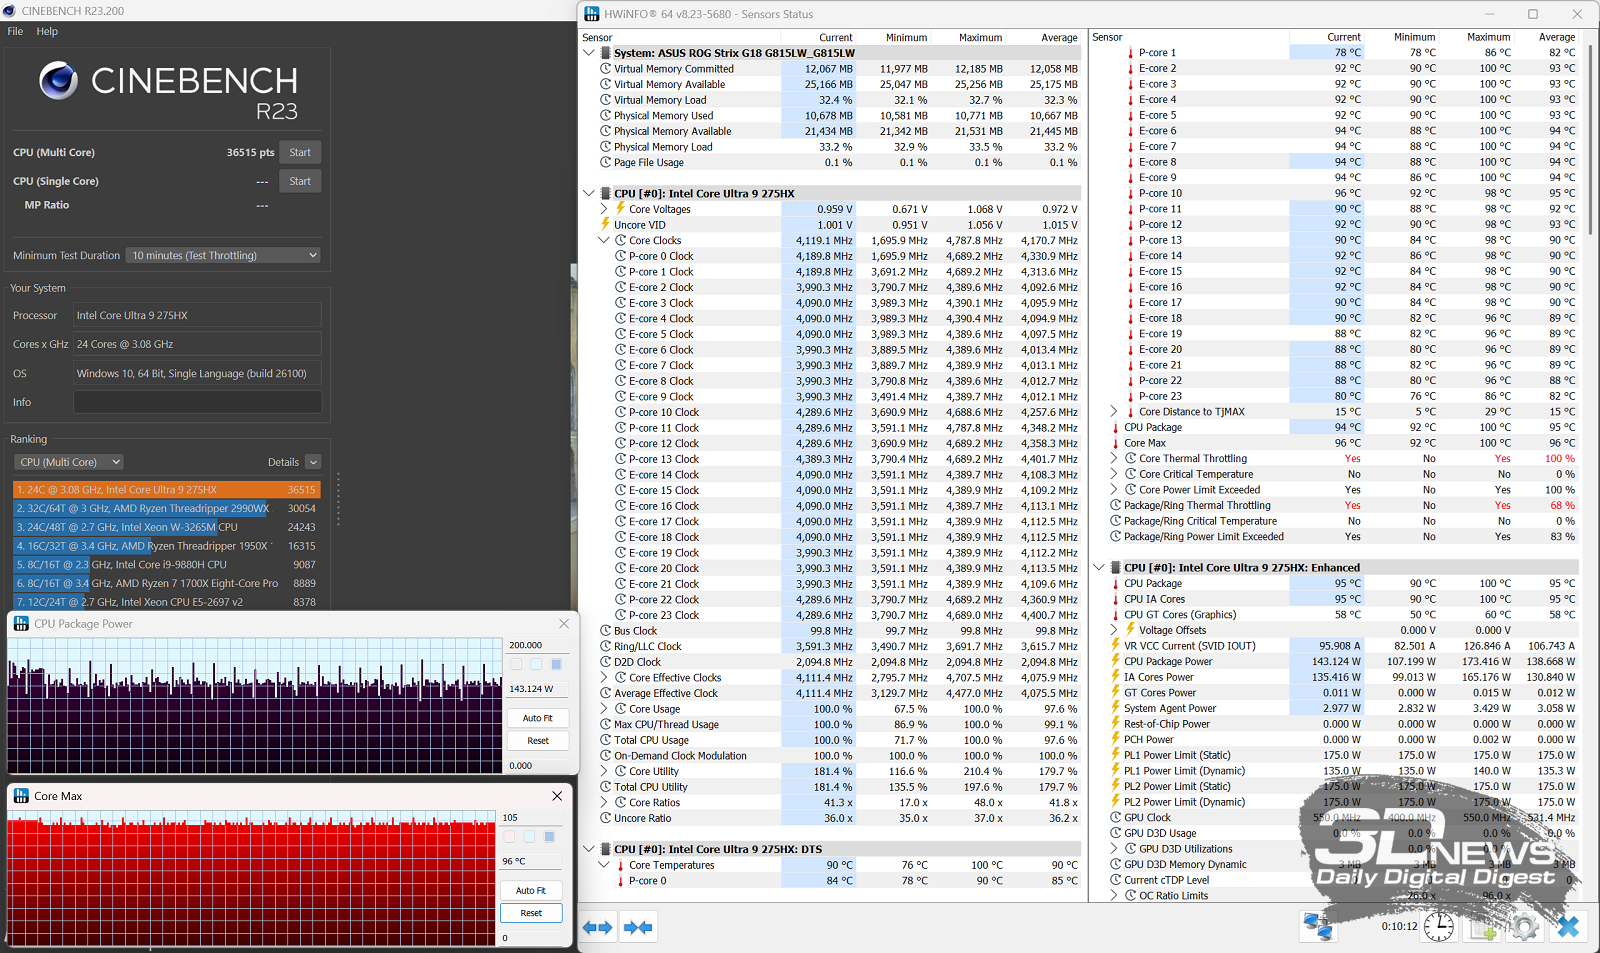Open Minimum Test Duration dropdown
Image resolution: width=1600 pixels, height=953 pixels.
[224, 255]
